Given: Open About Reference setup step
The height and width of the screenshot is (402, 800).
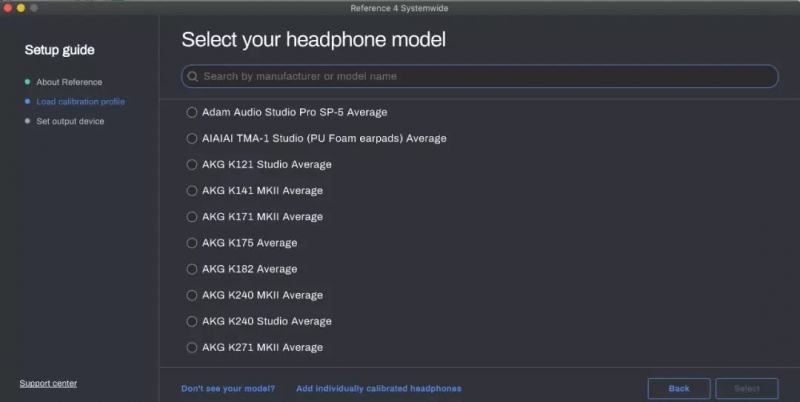Looking at the screenshot, I should click(69, 82).
